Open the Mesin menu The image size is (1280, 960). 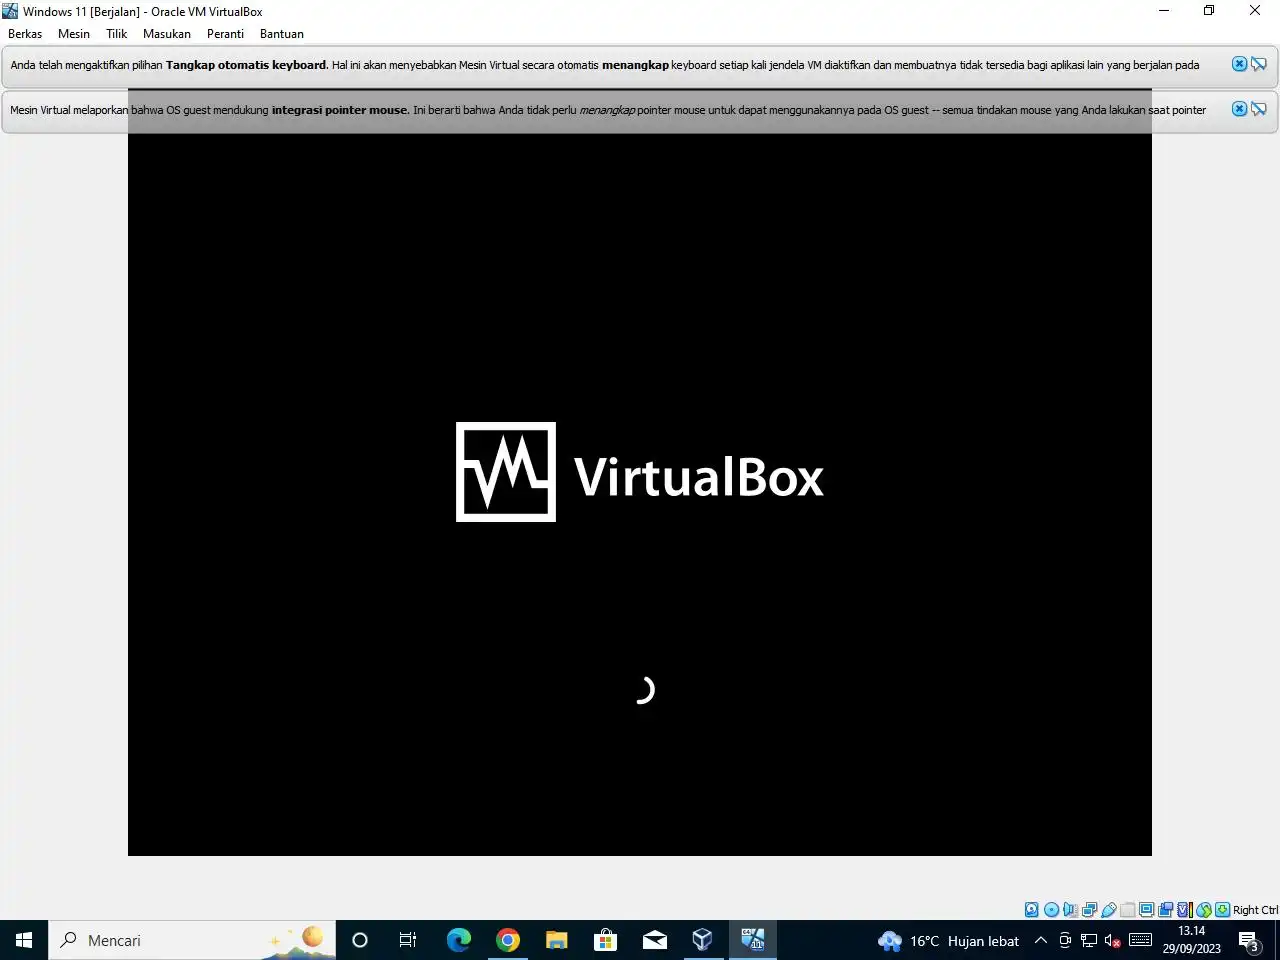[74, 33]
